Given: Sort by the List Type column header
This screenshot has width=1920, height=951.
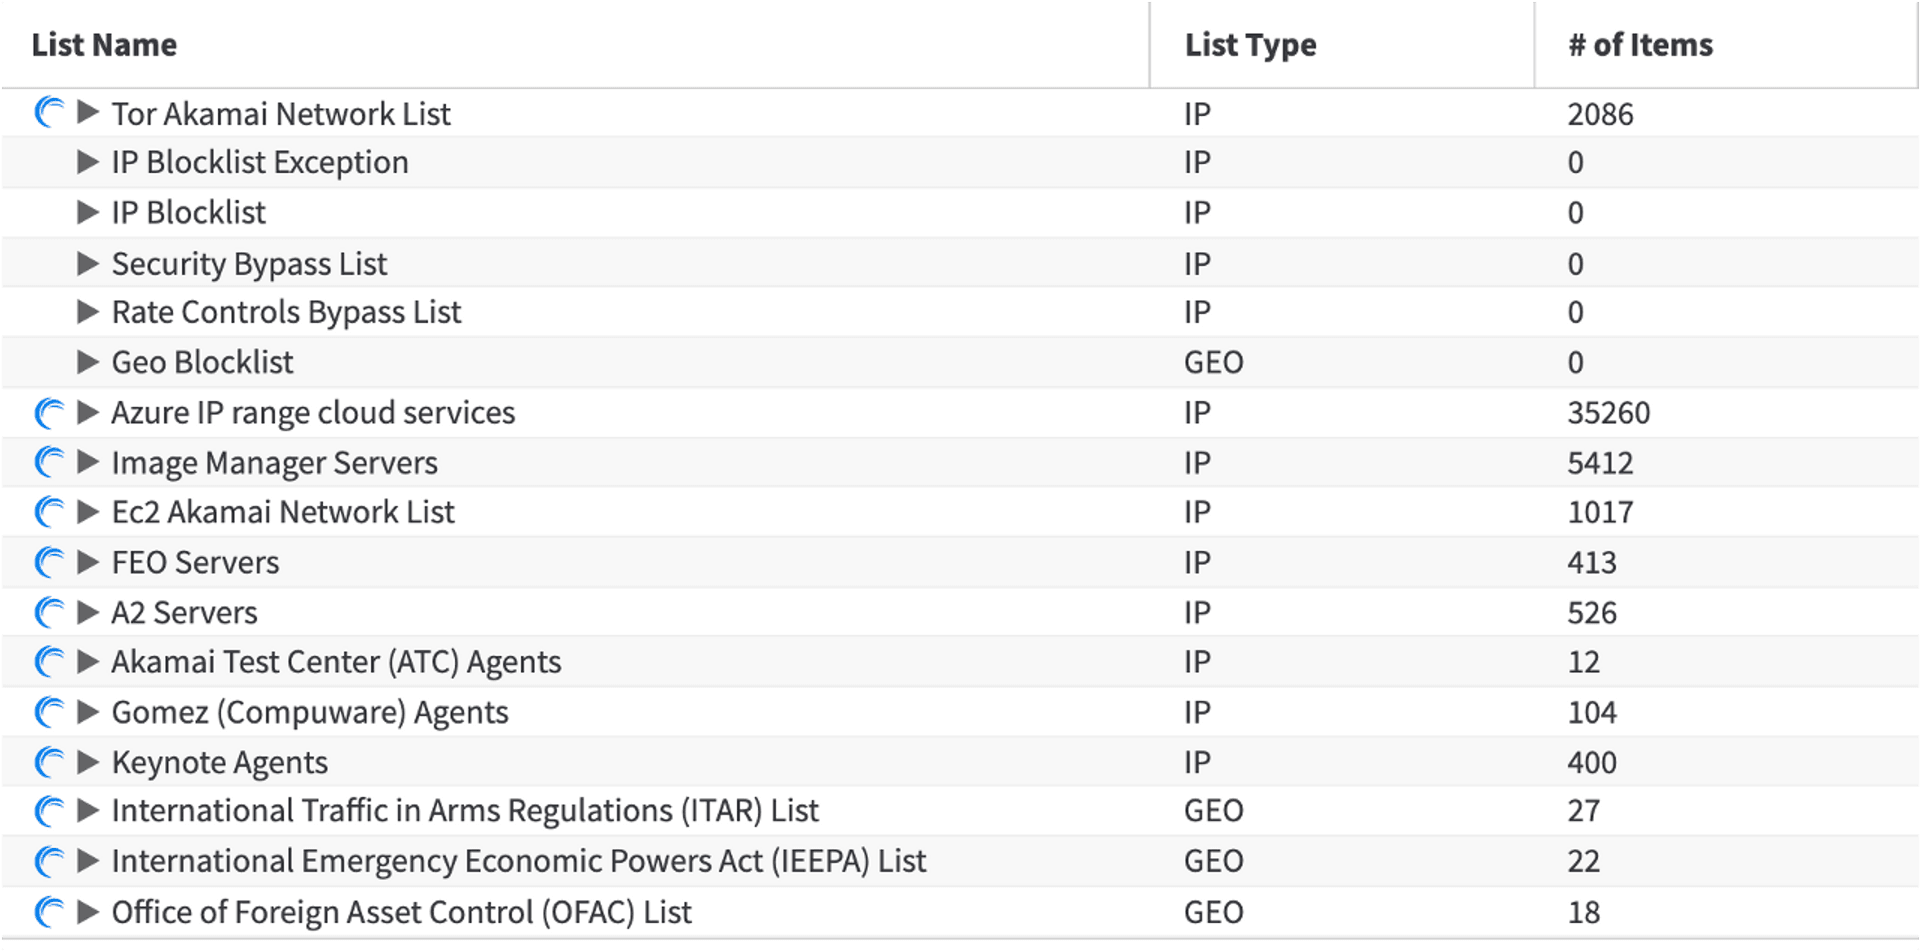Looking at the screenshot, I should tap(1250, 45).
